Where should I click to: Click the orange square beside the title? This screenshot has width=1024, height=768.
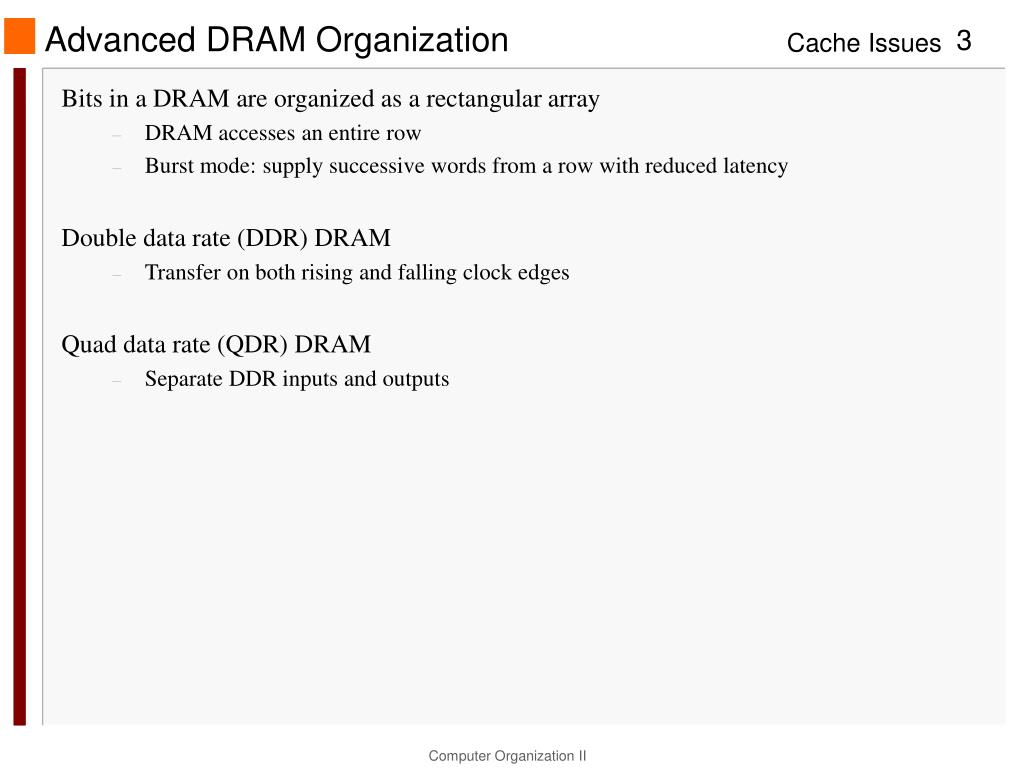pyautogui.click(x=20, y=36)
